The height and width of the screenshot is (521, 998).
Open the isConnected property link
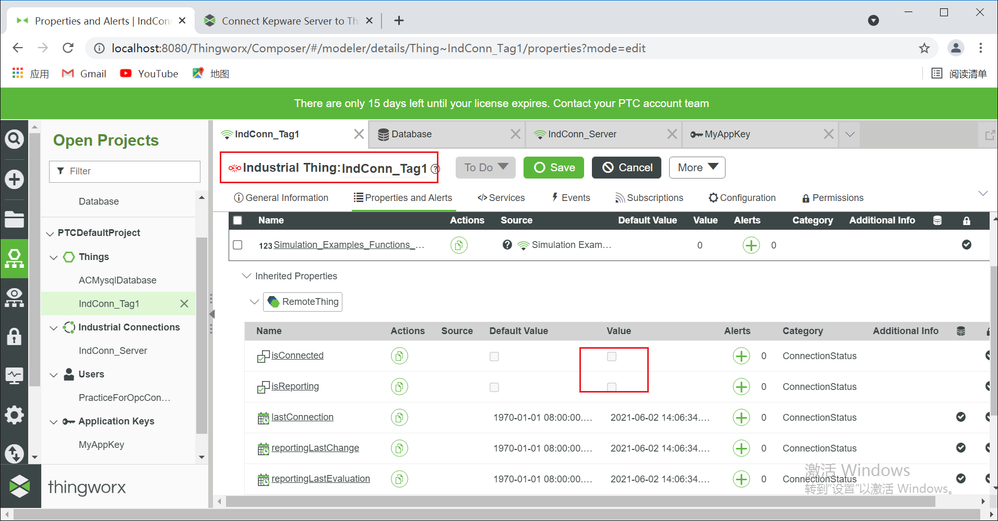pyautogui.click(x=297, y=356)
